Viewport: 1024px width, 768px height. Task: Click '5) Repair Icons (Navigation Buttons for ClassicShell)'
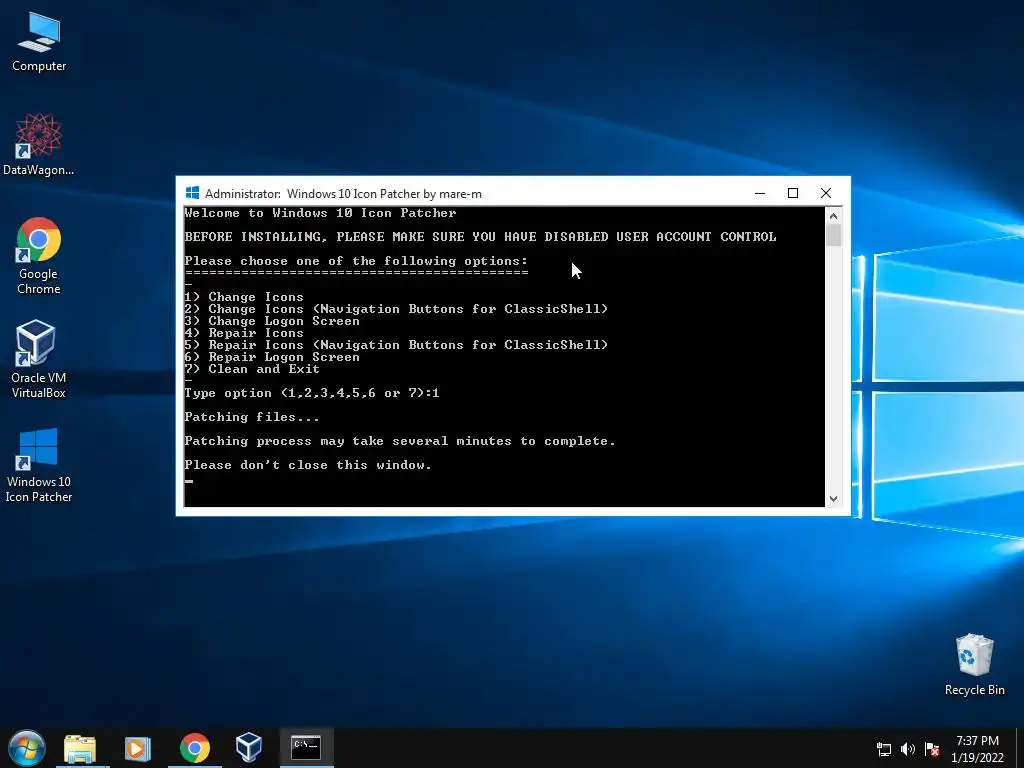[396, 345]
